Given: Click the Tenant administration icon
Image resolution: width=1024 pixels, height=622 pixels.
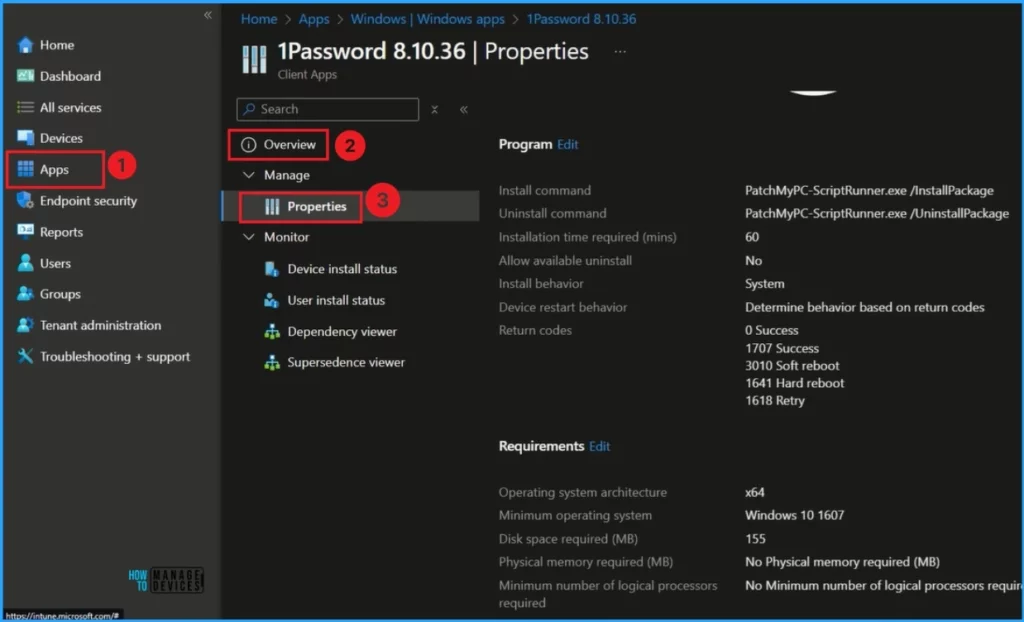Looking at the screenshot, I should coord(25,325).
